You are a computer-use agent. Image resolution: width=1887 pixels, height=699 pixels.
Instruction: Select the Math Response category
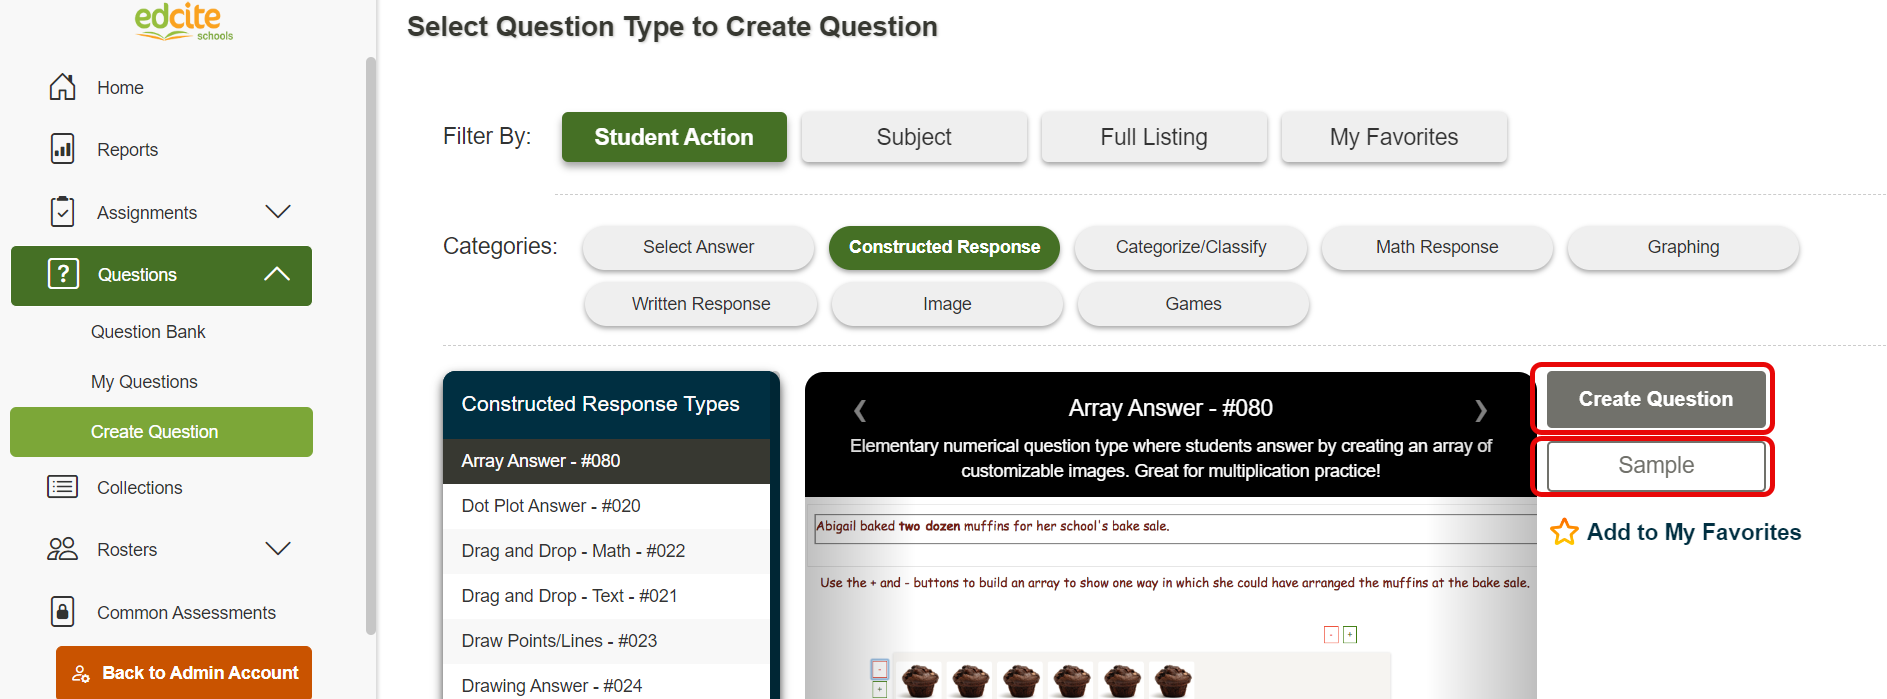(x=1437, y=247)
